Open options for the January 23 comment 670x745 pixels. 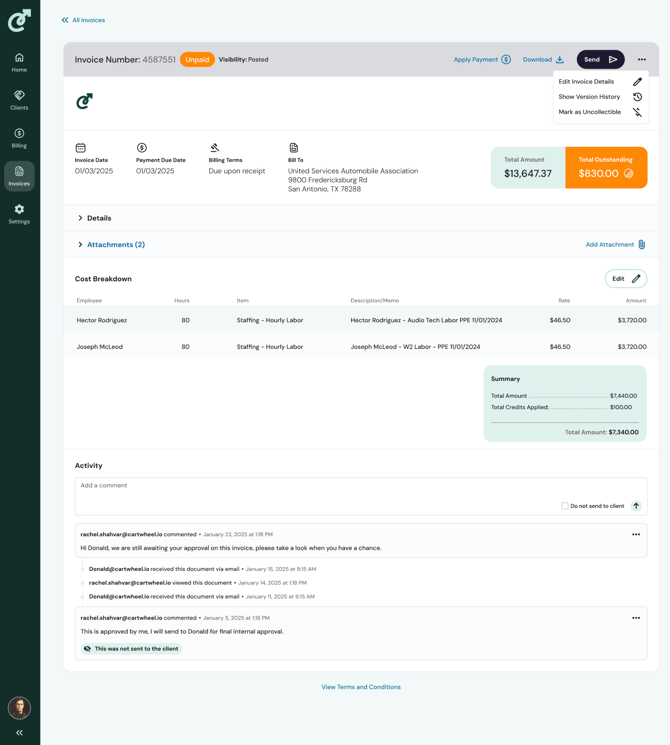(x=636, y=534)
